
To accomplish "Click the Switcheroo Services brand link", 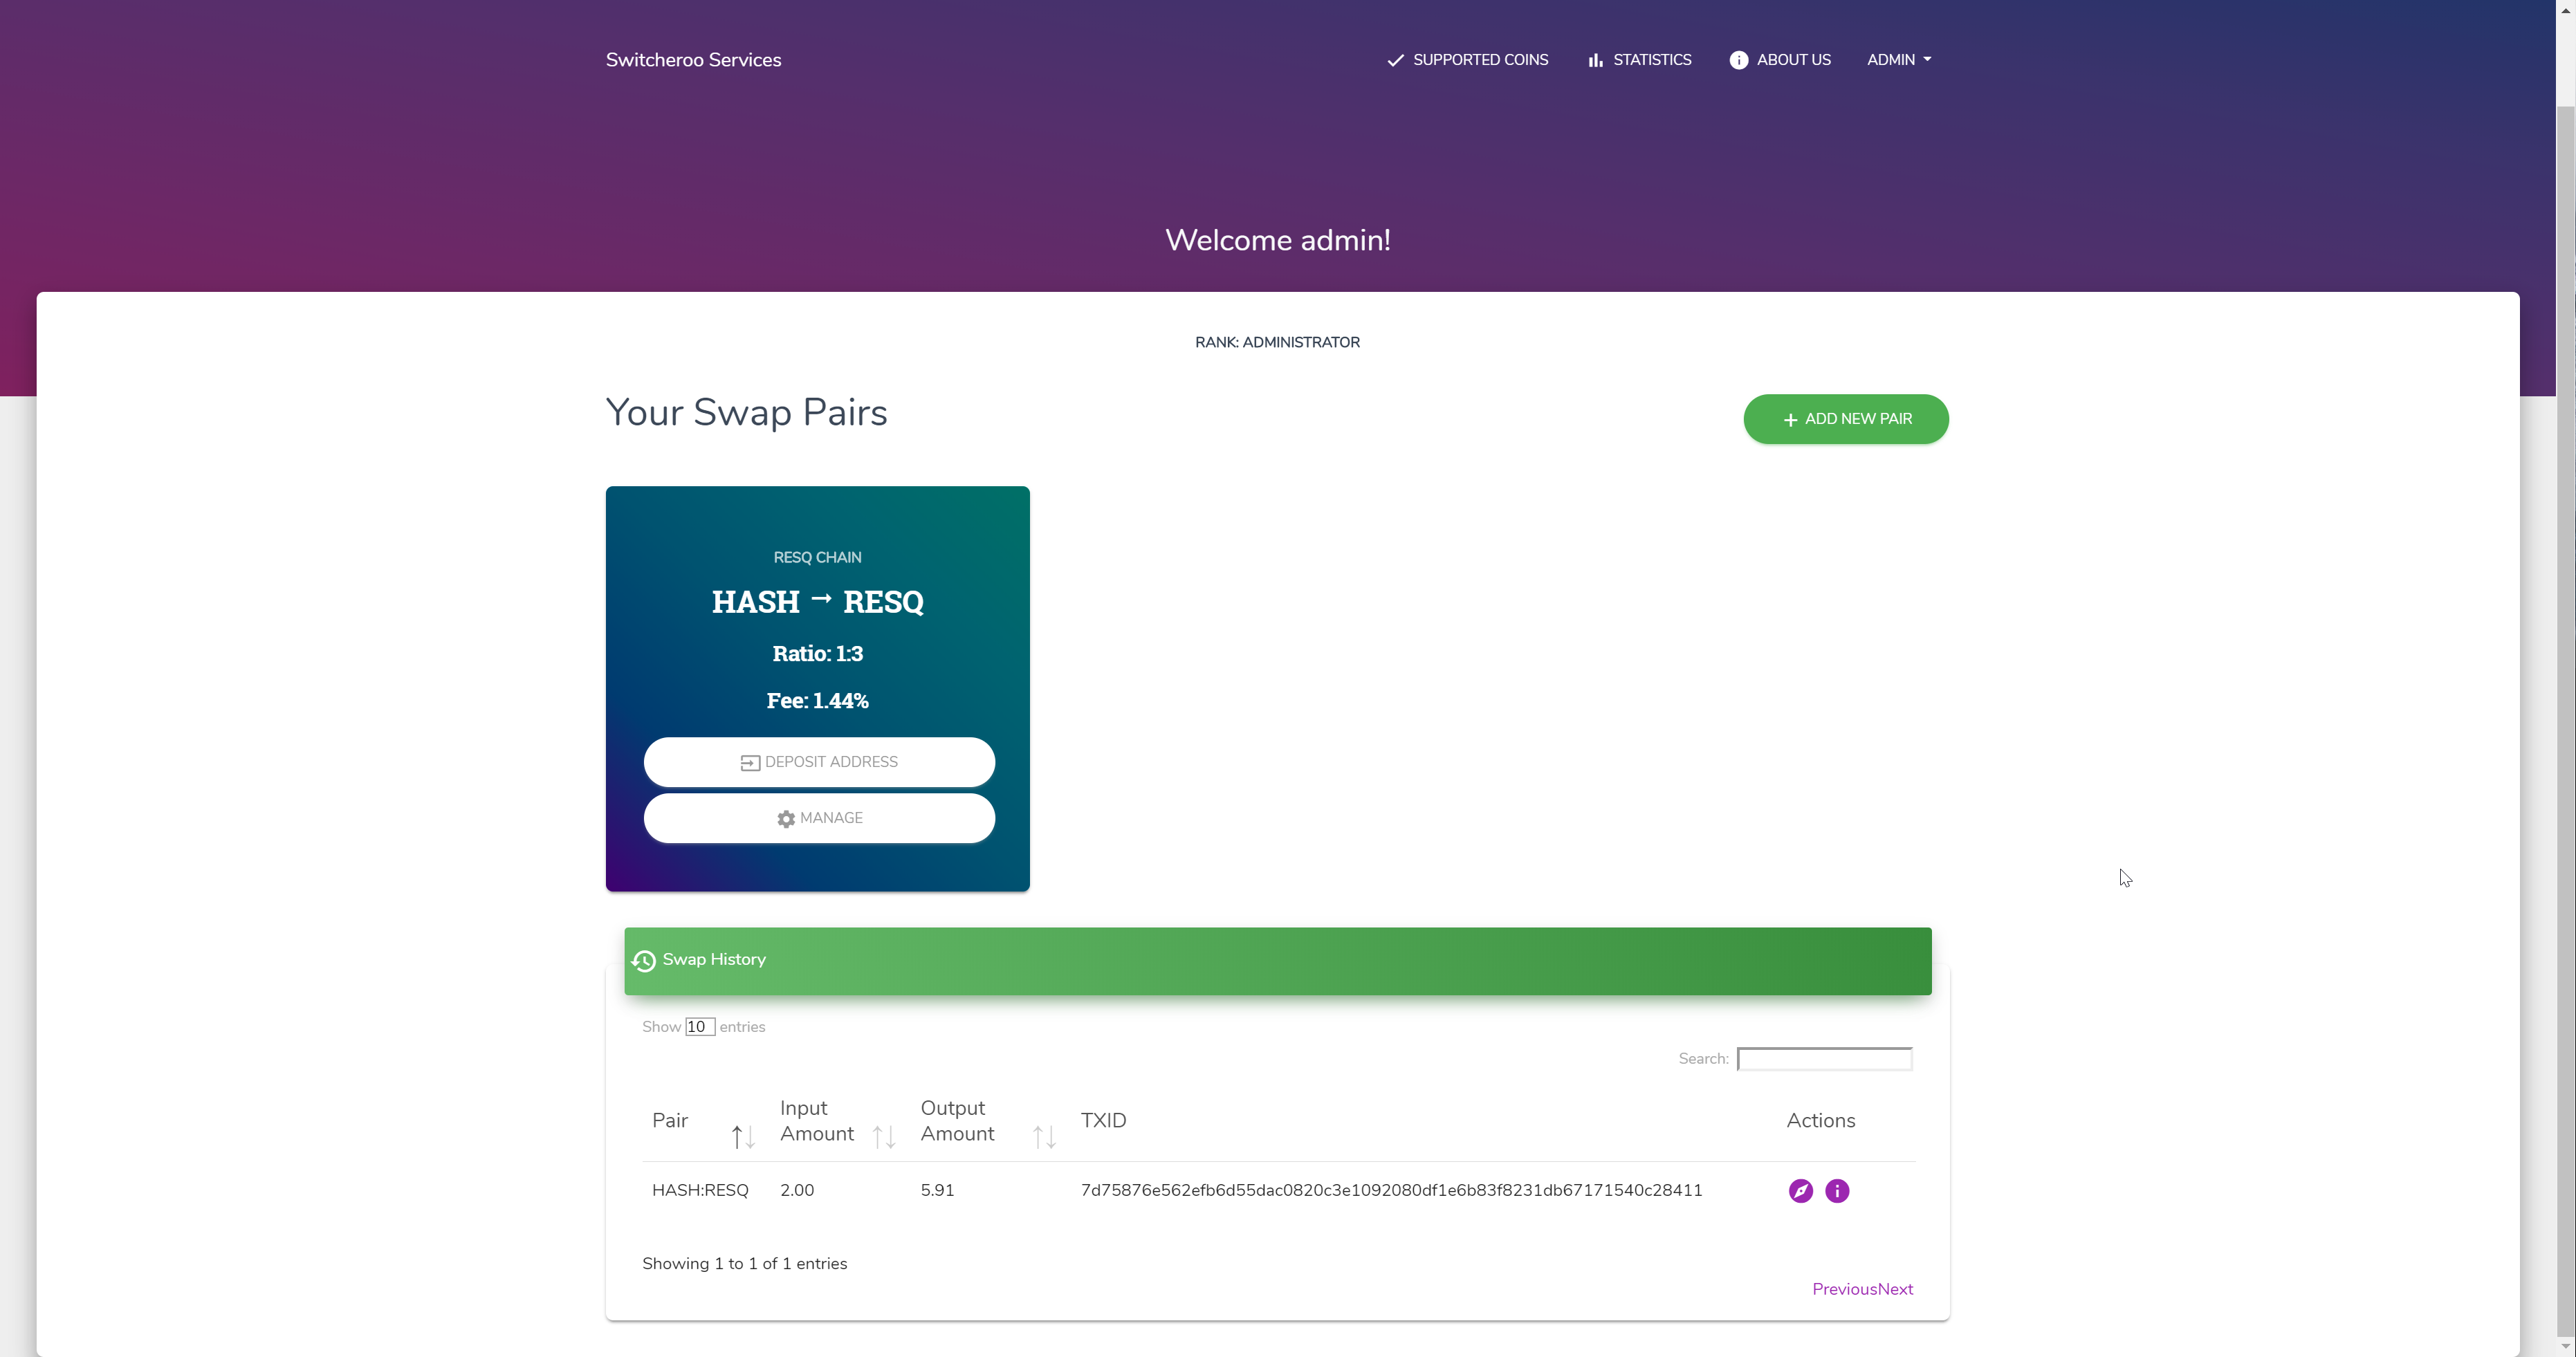I will click(693, 60).
